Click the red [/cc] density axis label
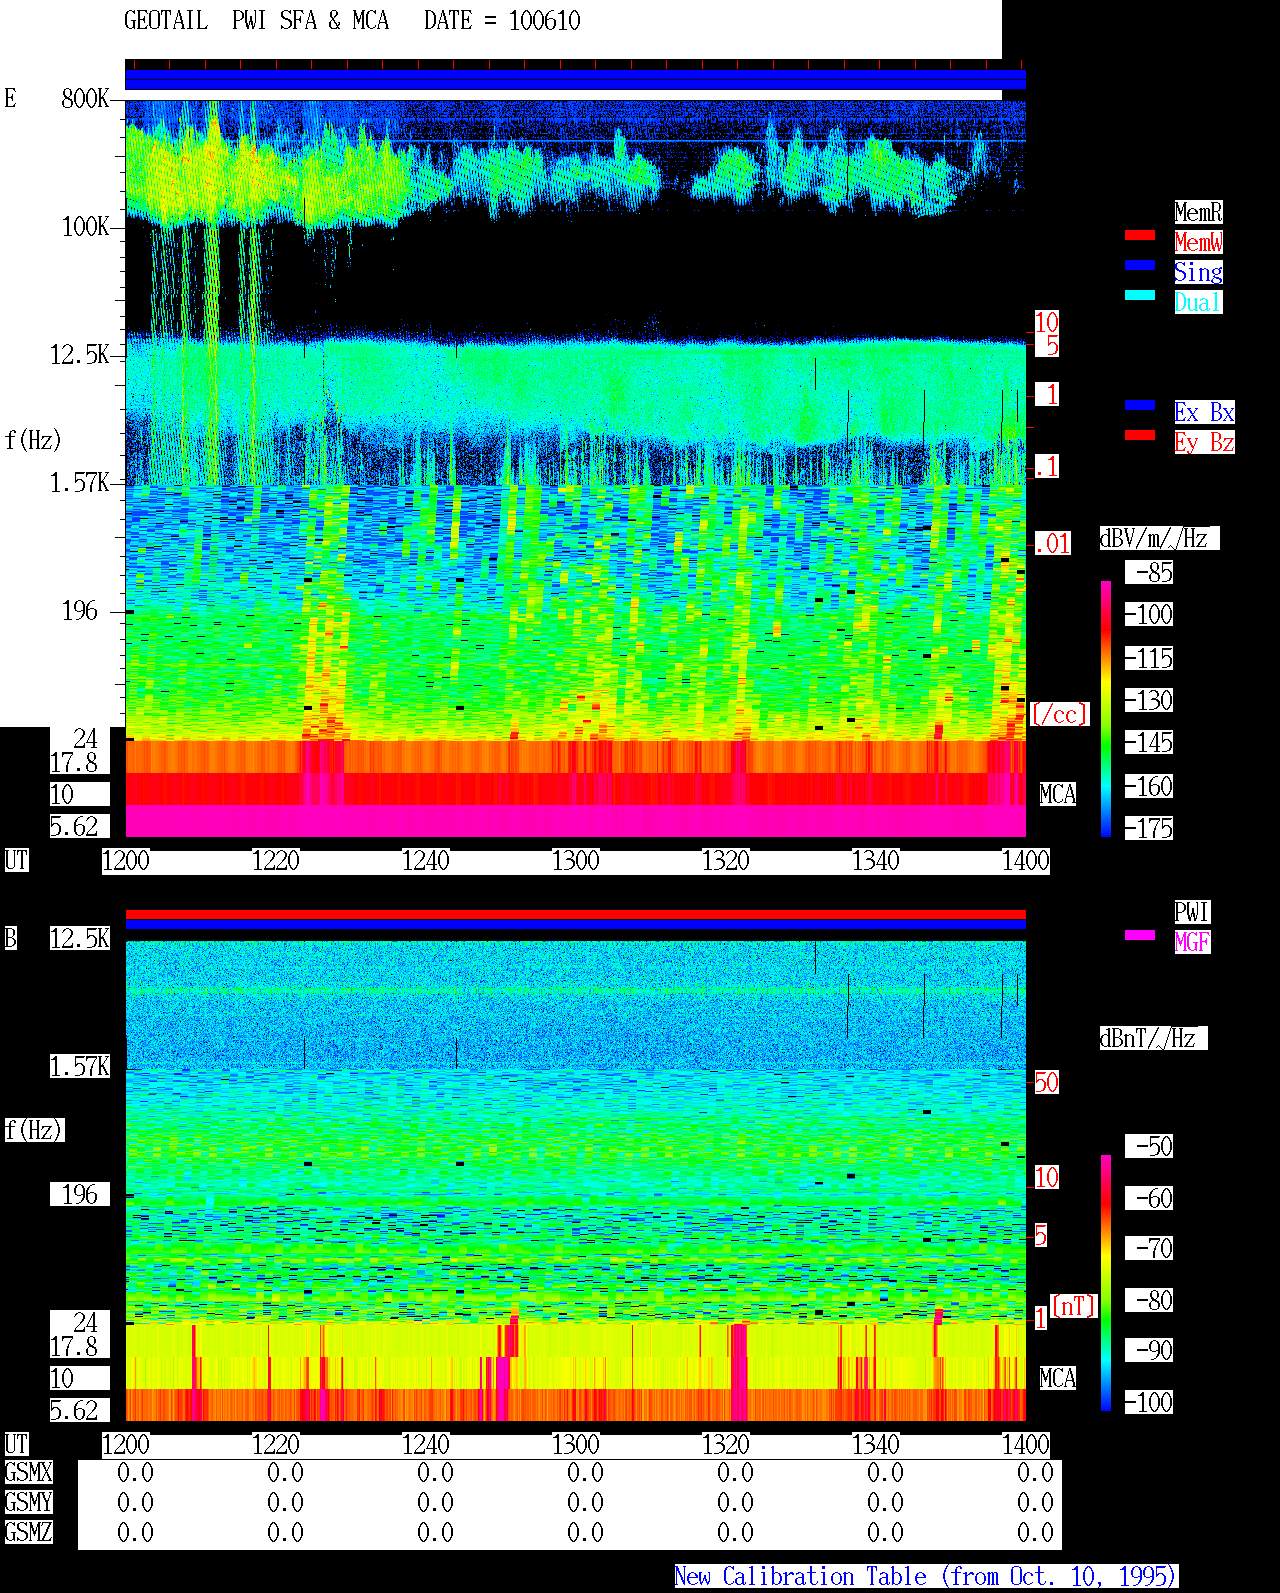1280x1593 pixels. tap(1060, 715)
